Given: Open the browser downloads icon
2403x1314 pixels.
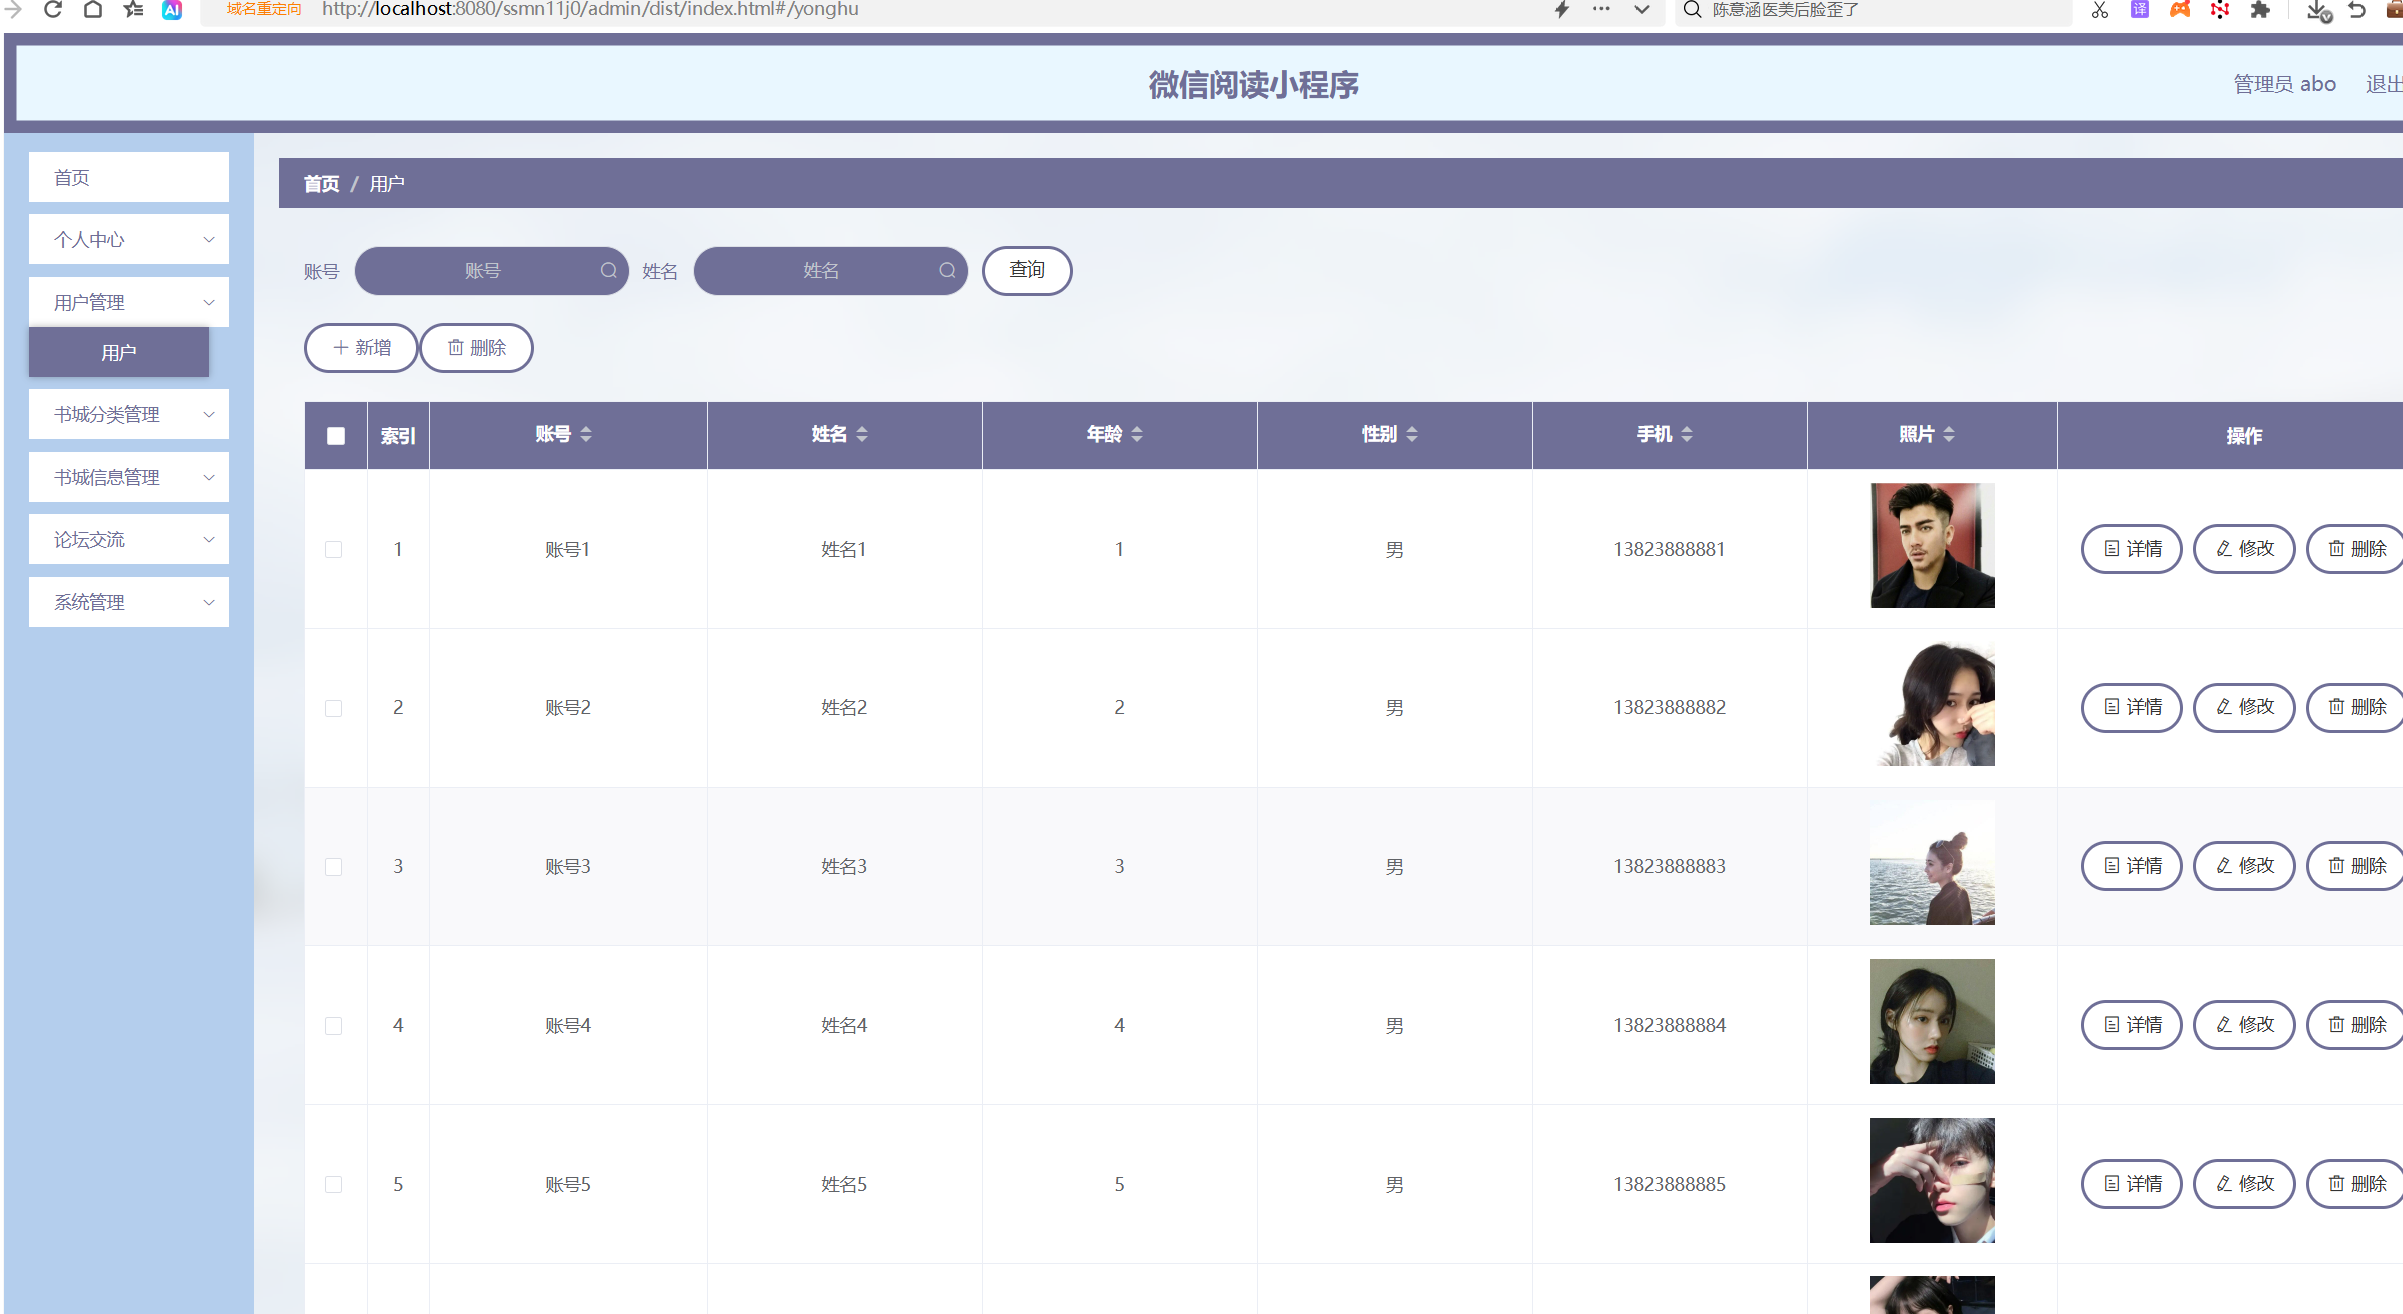Looking at the screenshot, I should [2318, 11].
